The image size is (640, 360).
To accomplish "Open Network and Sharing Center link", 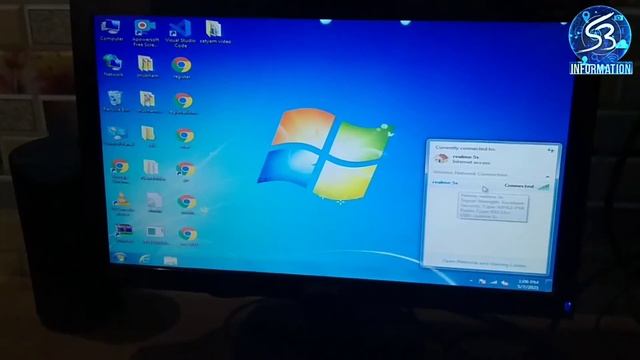I will pos(484,263).
